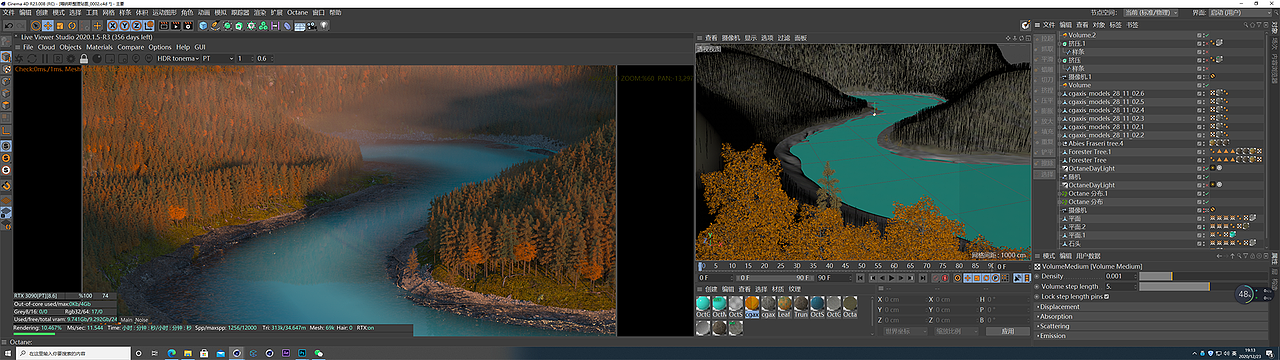Open the 世界坐标 dropdown

(x=905, y=331)
